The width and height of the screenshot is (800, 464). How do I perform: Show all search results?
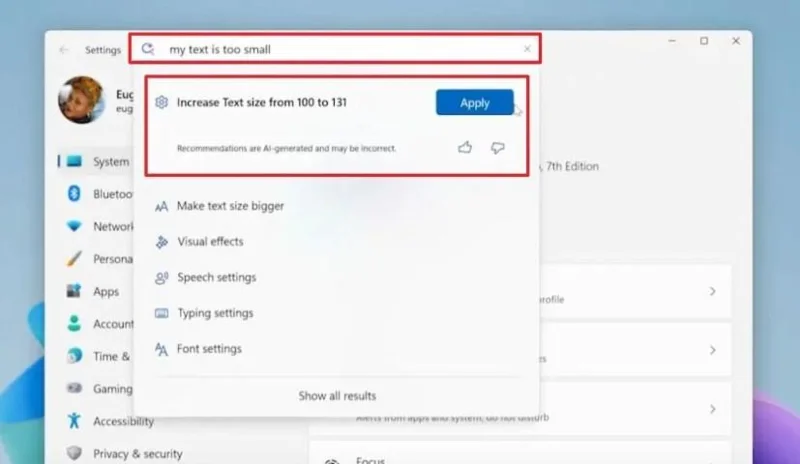(337, 396)
